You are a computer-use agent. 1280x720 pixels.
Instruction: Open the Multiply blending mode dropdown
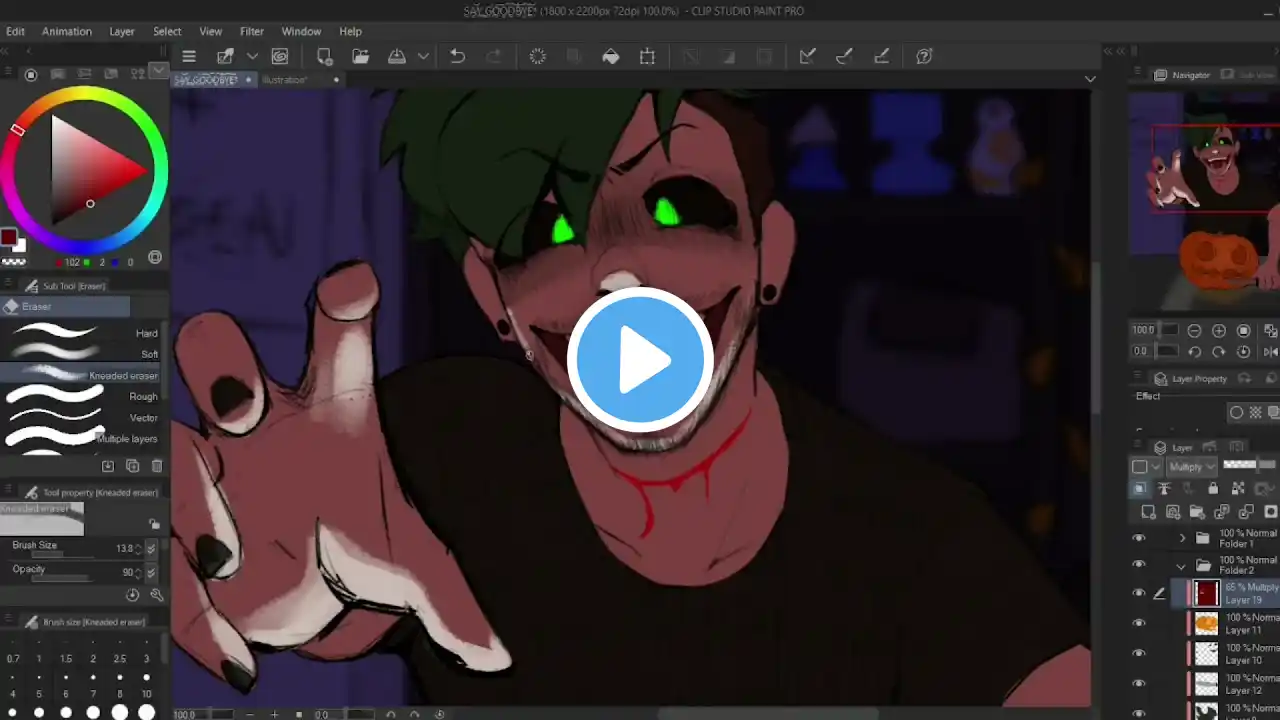[1193, 467]
